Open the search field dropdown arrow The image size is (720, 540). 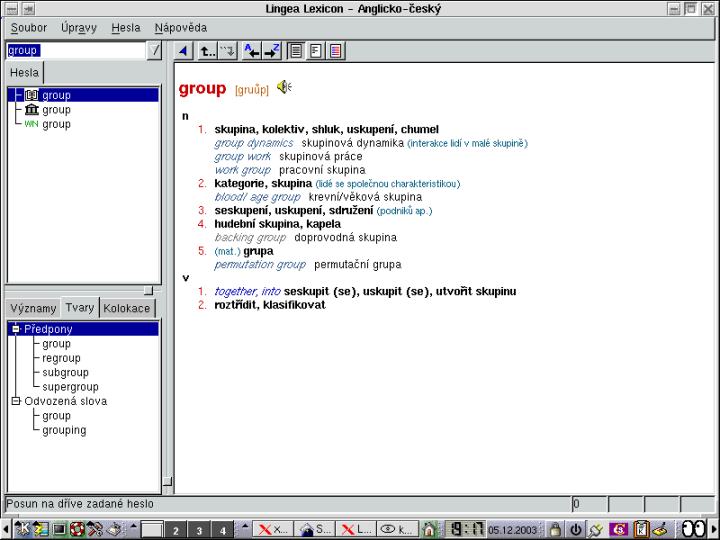pyautogui.click(x=154, y=51)
